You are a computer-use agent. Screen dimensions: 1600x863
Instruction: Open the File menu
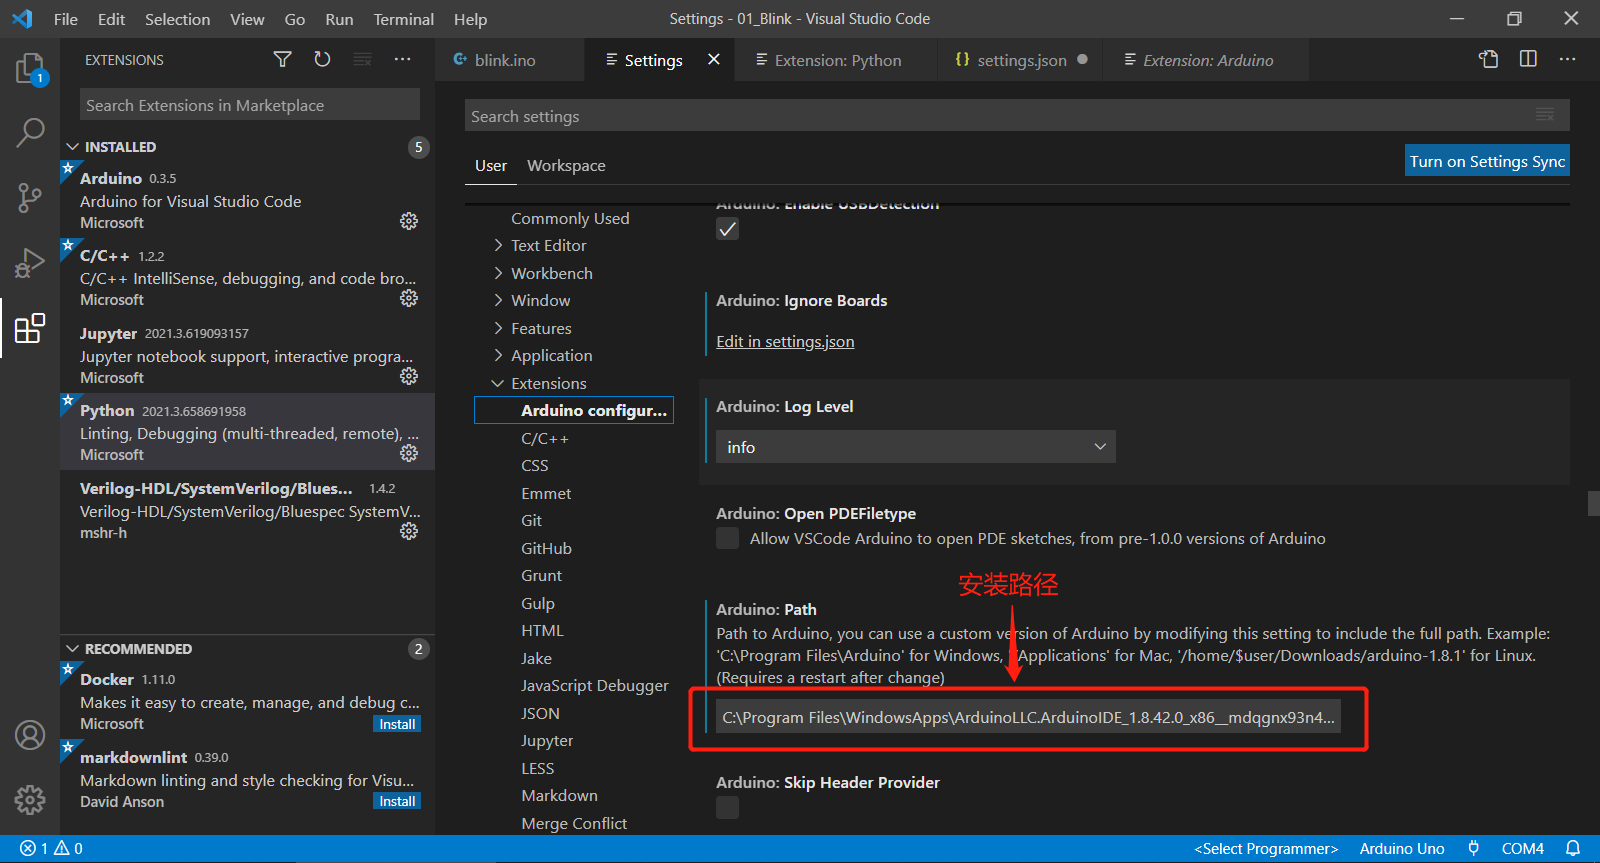[66, 19]
